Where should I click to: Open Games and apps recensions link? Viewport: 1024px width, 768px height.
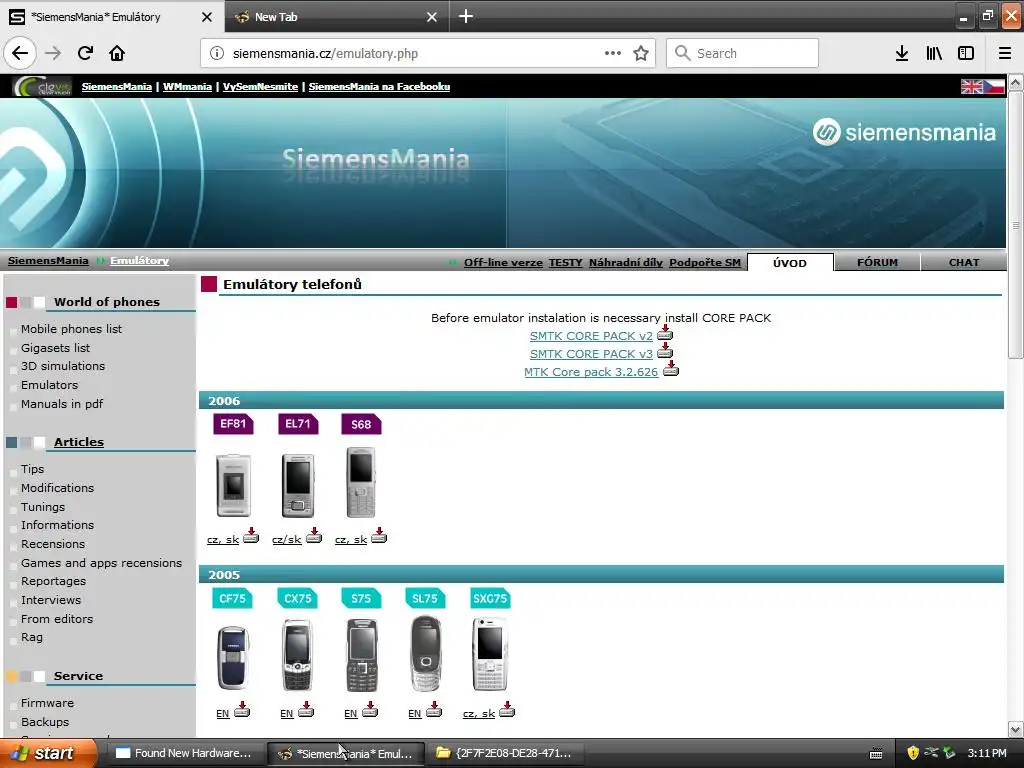[101, 563]
